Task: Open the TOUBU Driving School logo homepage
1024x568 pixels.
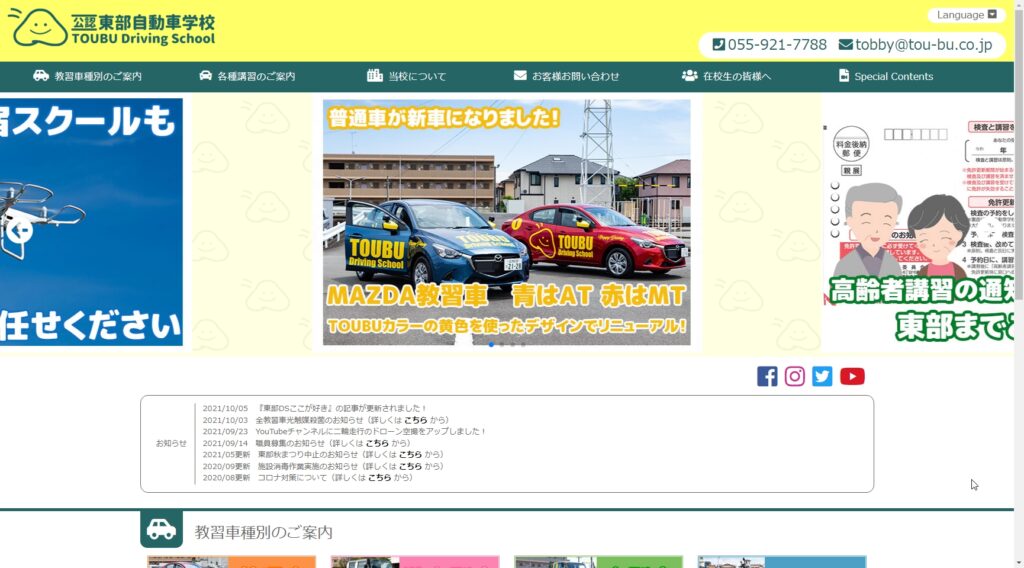Action: 112,28
